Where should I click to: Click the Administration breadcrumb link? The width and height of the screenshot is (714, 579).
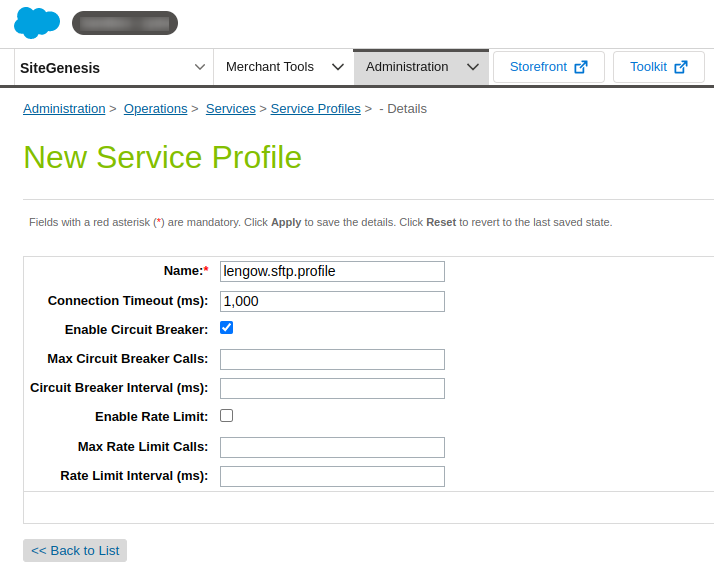coord(64,109)
